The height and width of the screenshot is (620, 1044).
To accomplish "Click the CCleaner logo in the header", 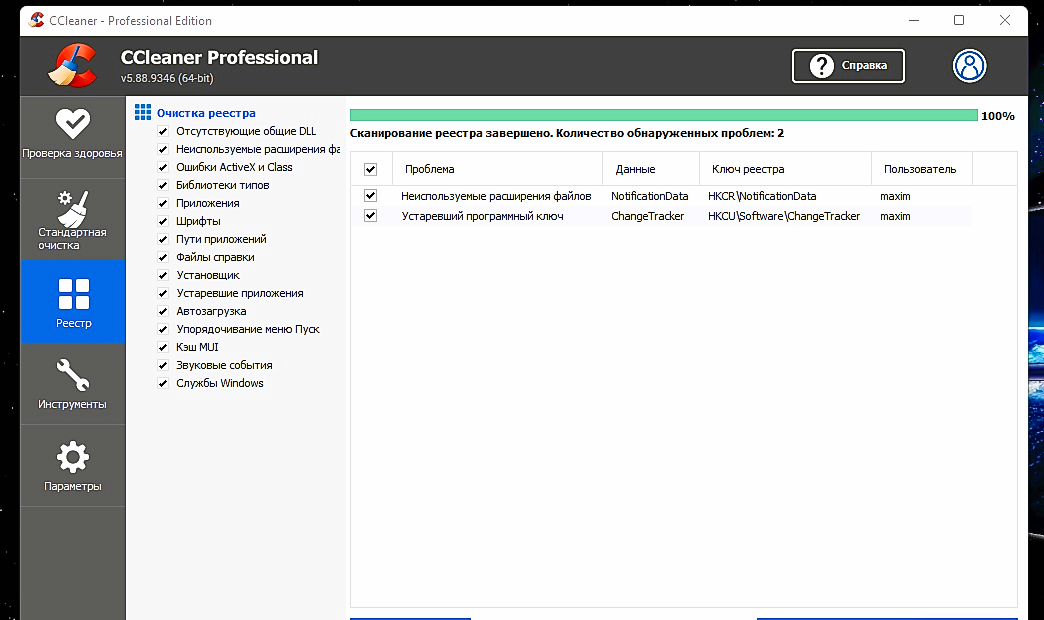I will (72, 65).
